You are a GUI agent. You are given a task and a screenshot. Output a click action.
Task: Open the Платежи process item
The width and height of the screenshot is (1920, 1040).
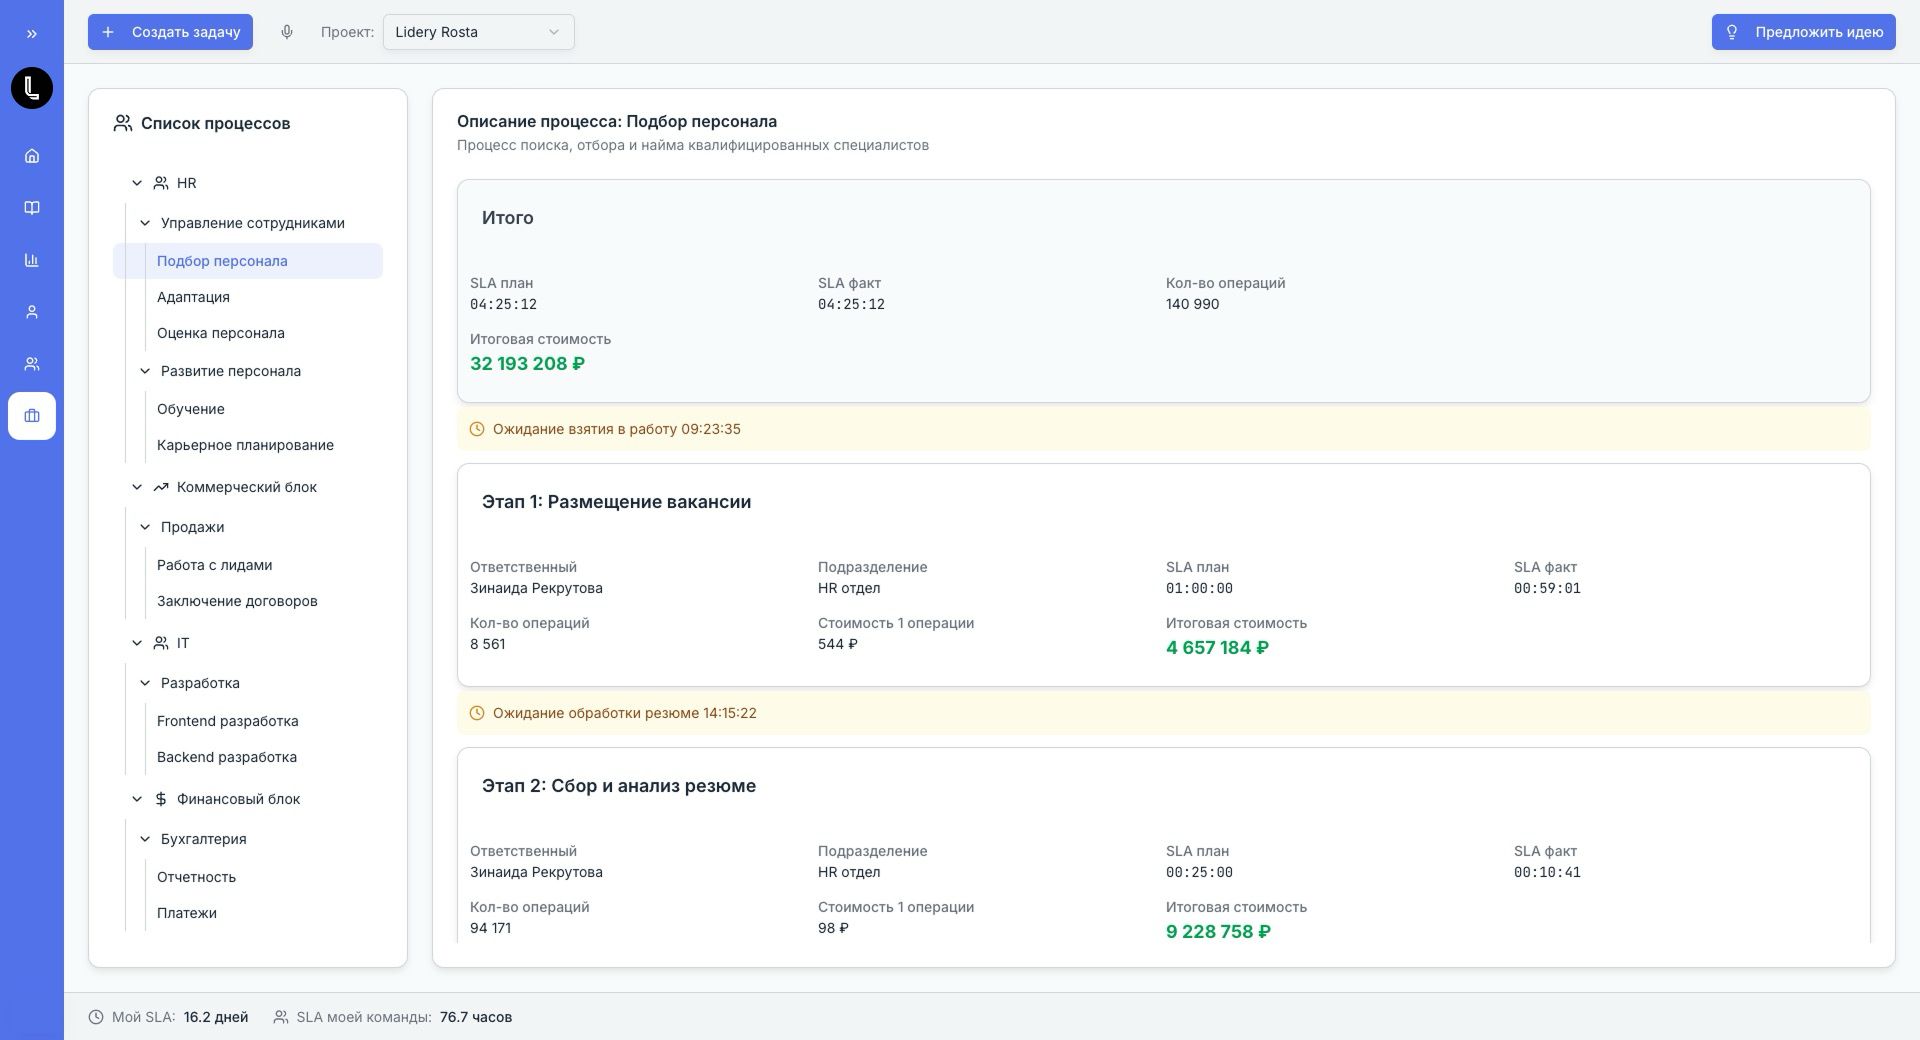(x=187, y=913)
